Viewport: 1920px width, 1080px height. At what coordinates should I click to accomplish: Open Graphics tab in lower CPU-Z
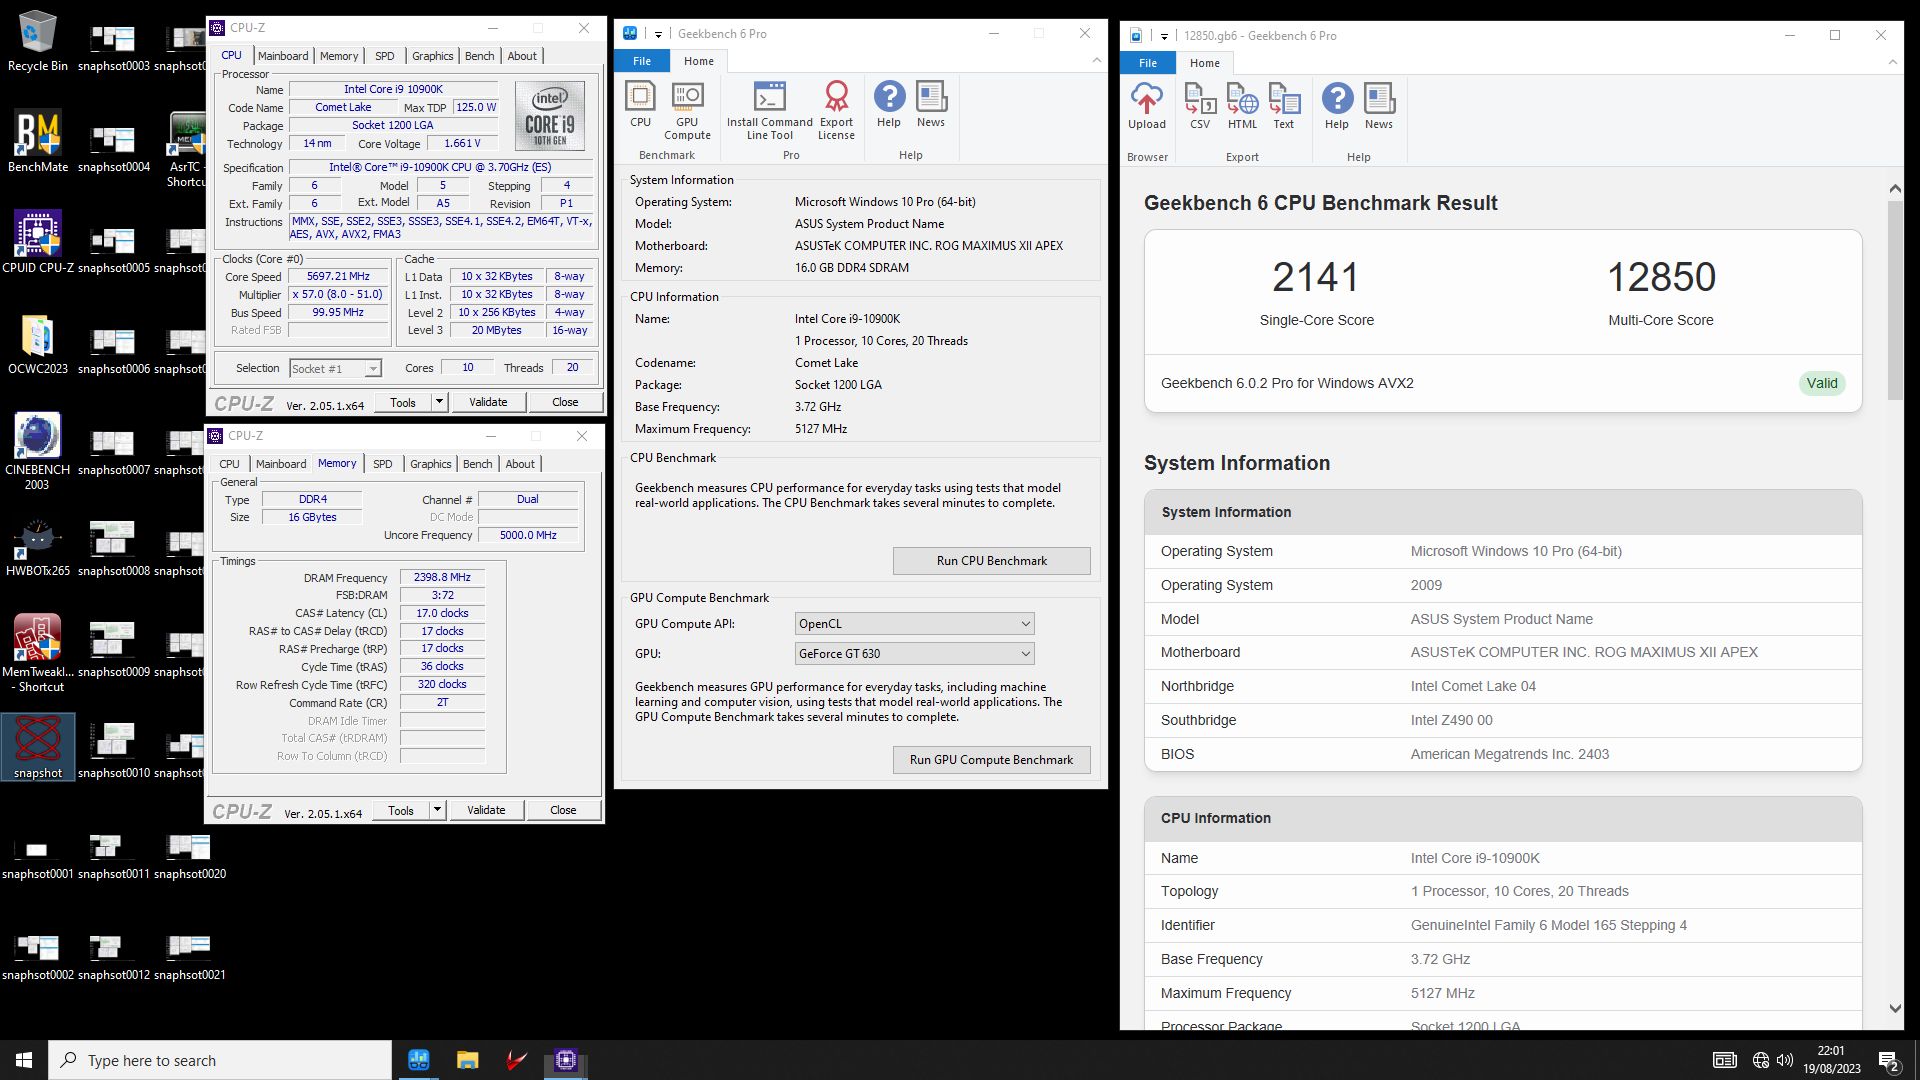431,464
